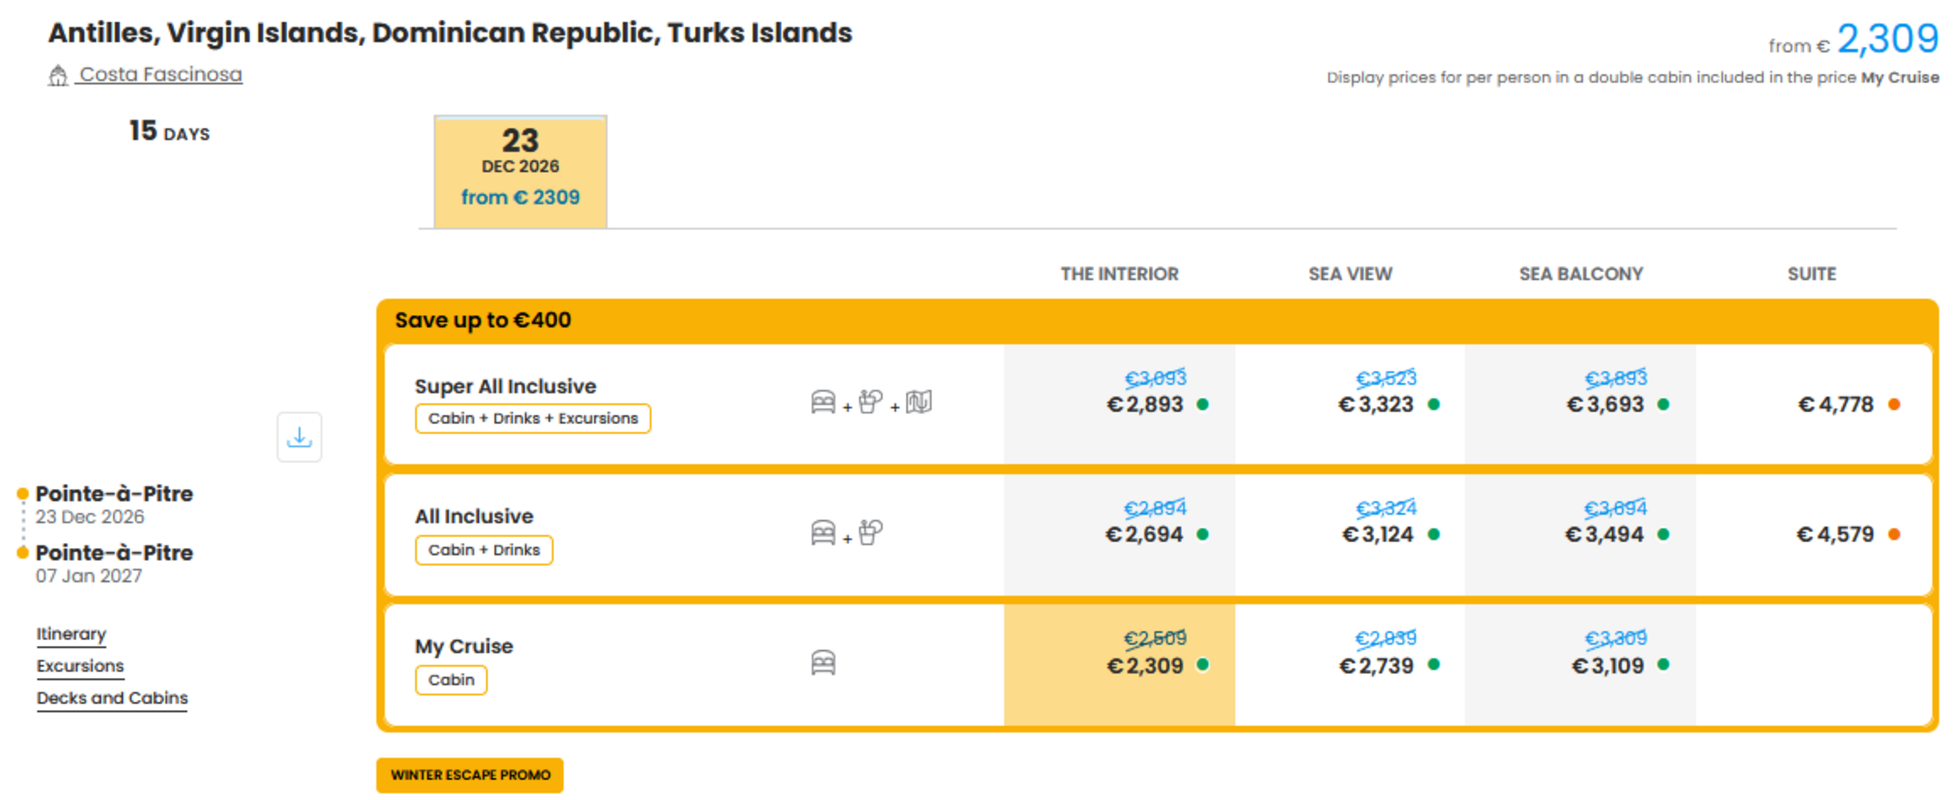Select the 23 Dec 2026 departure date tab

[520, 171]
